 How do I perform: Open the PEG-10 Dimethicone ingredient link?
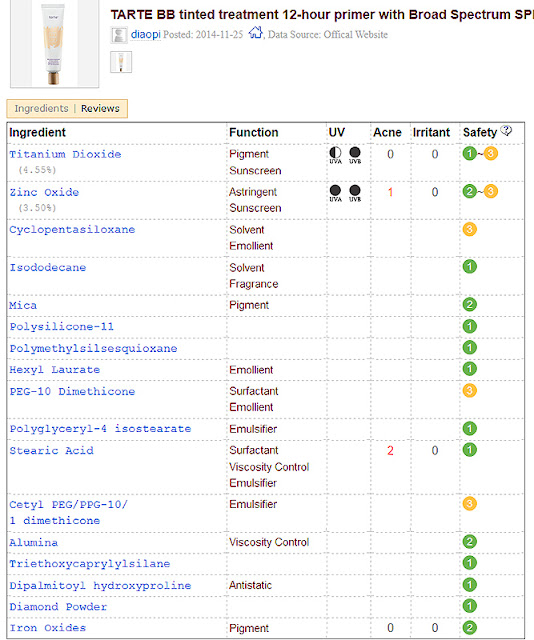pyautogui.click(x=72, y=391)
